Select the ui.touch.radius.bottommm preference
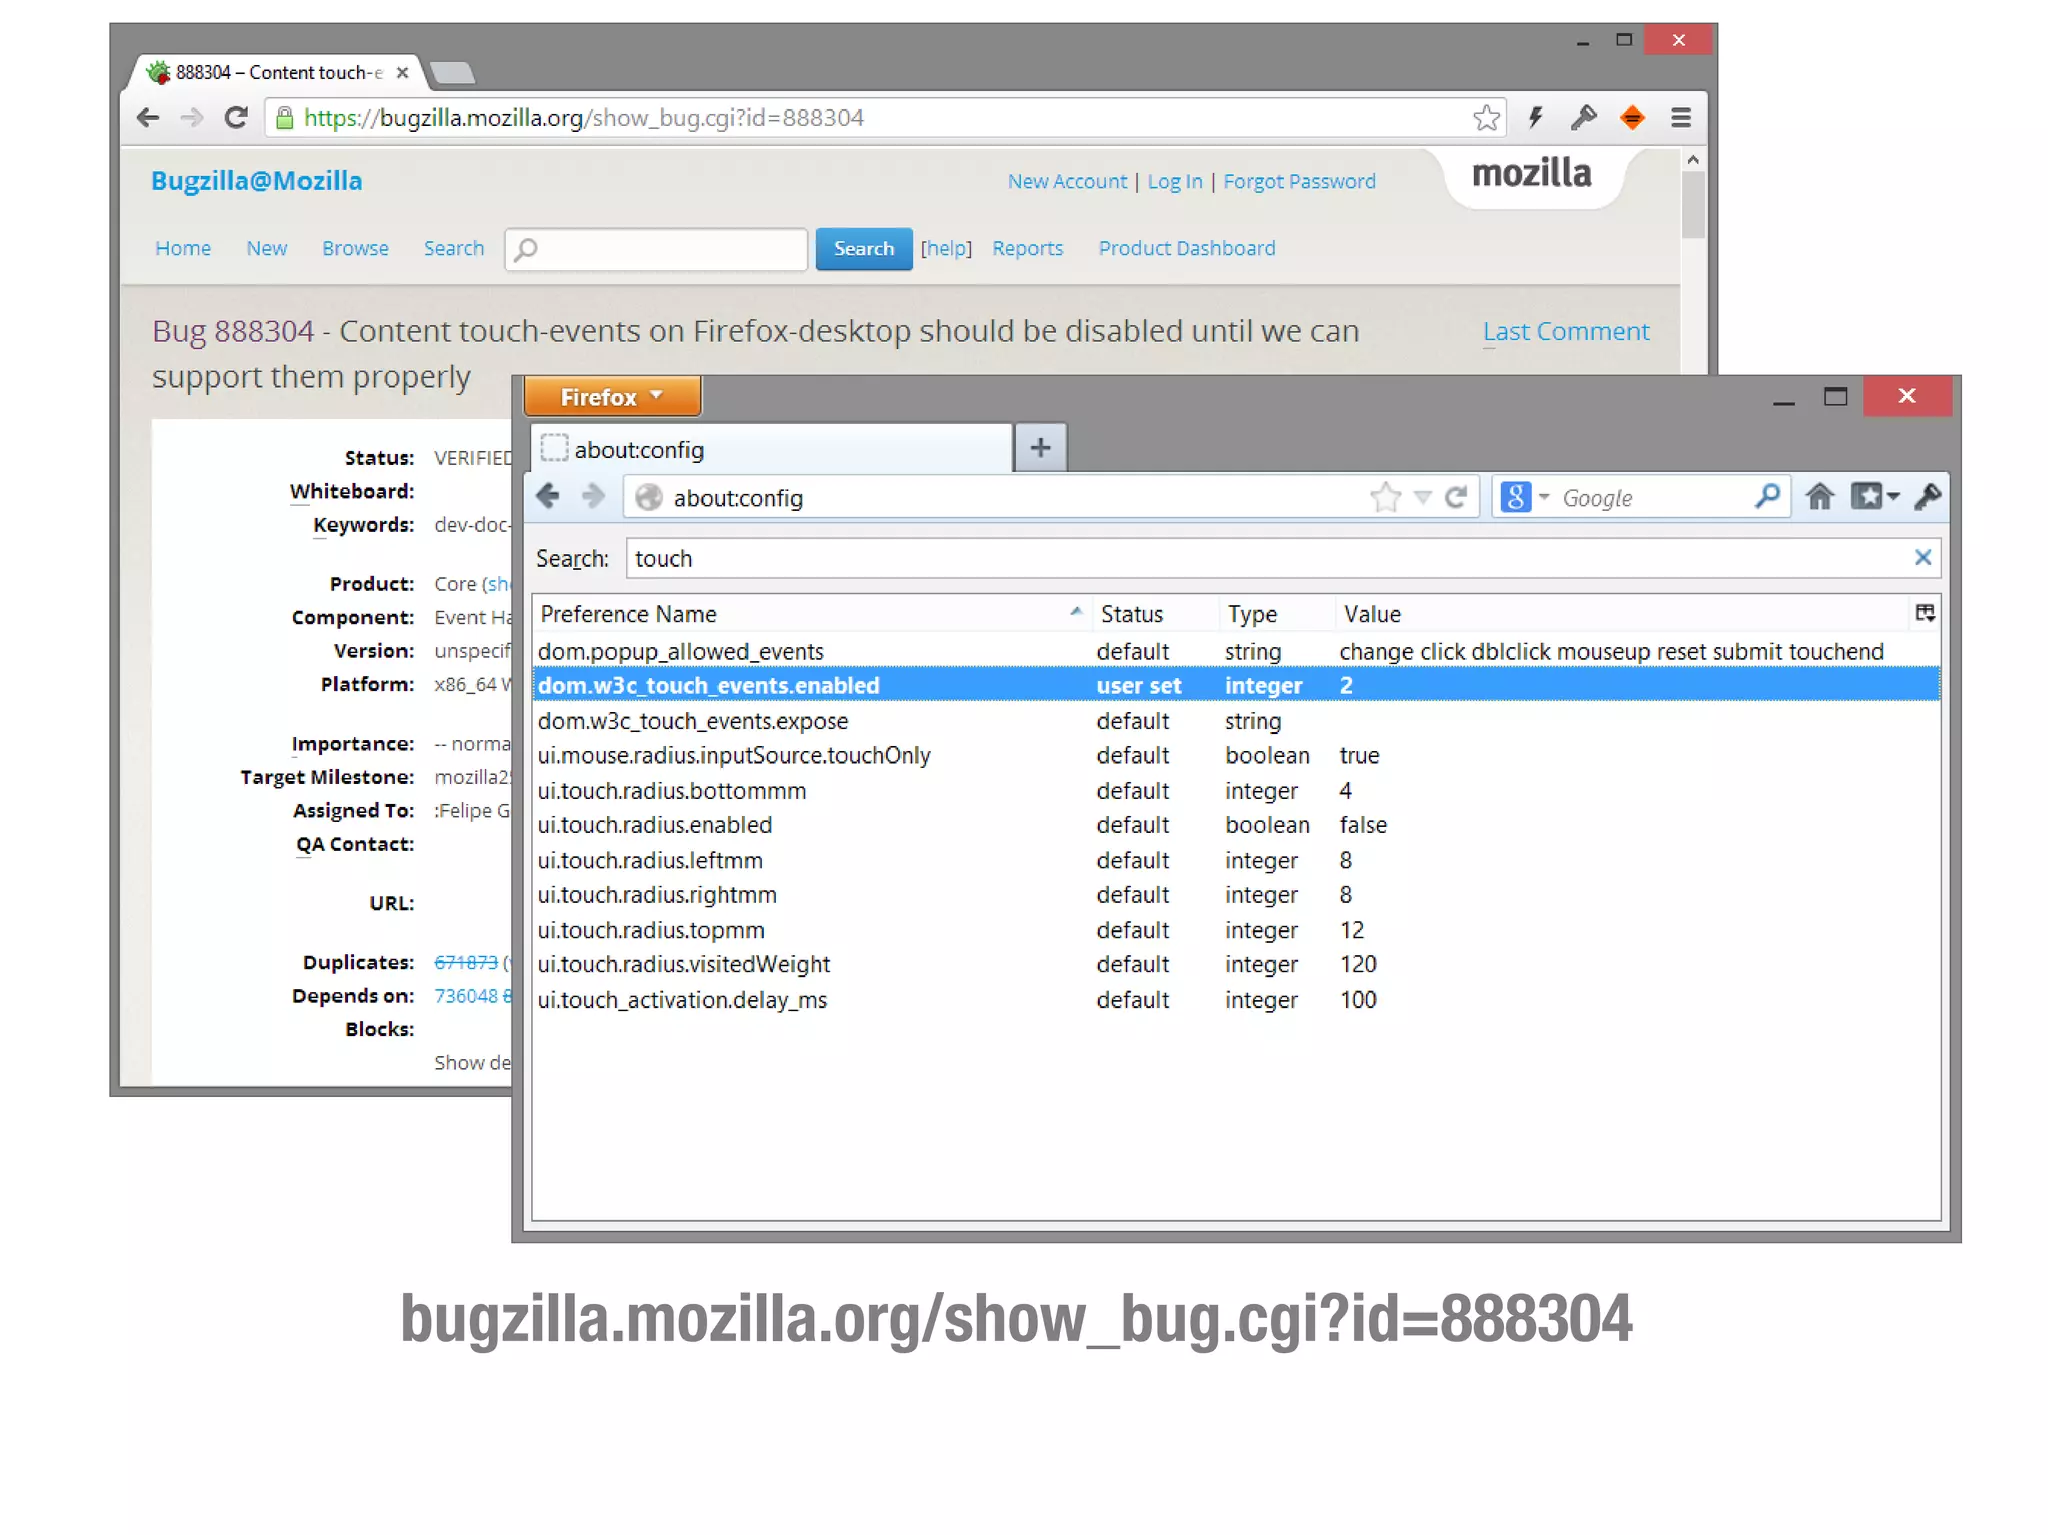 [1236, 790]
